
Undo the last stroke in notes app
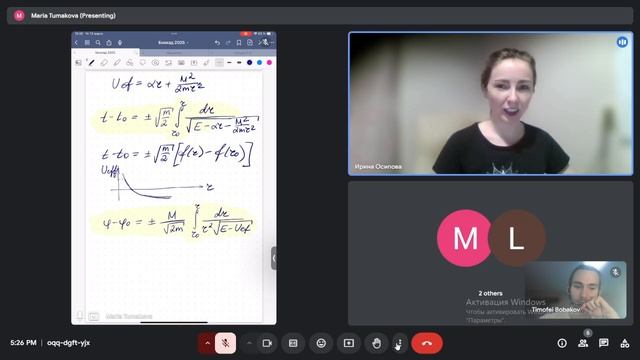217,42
